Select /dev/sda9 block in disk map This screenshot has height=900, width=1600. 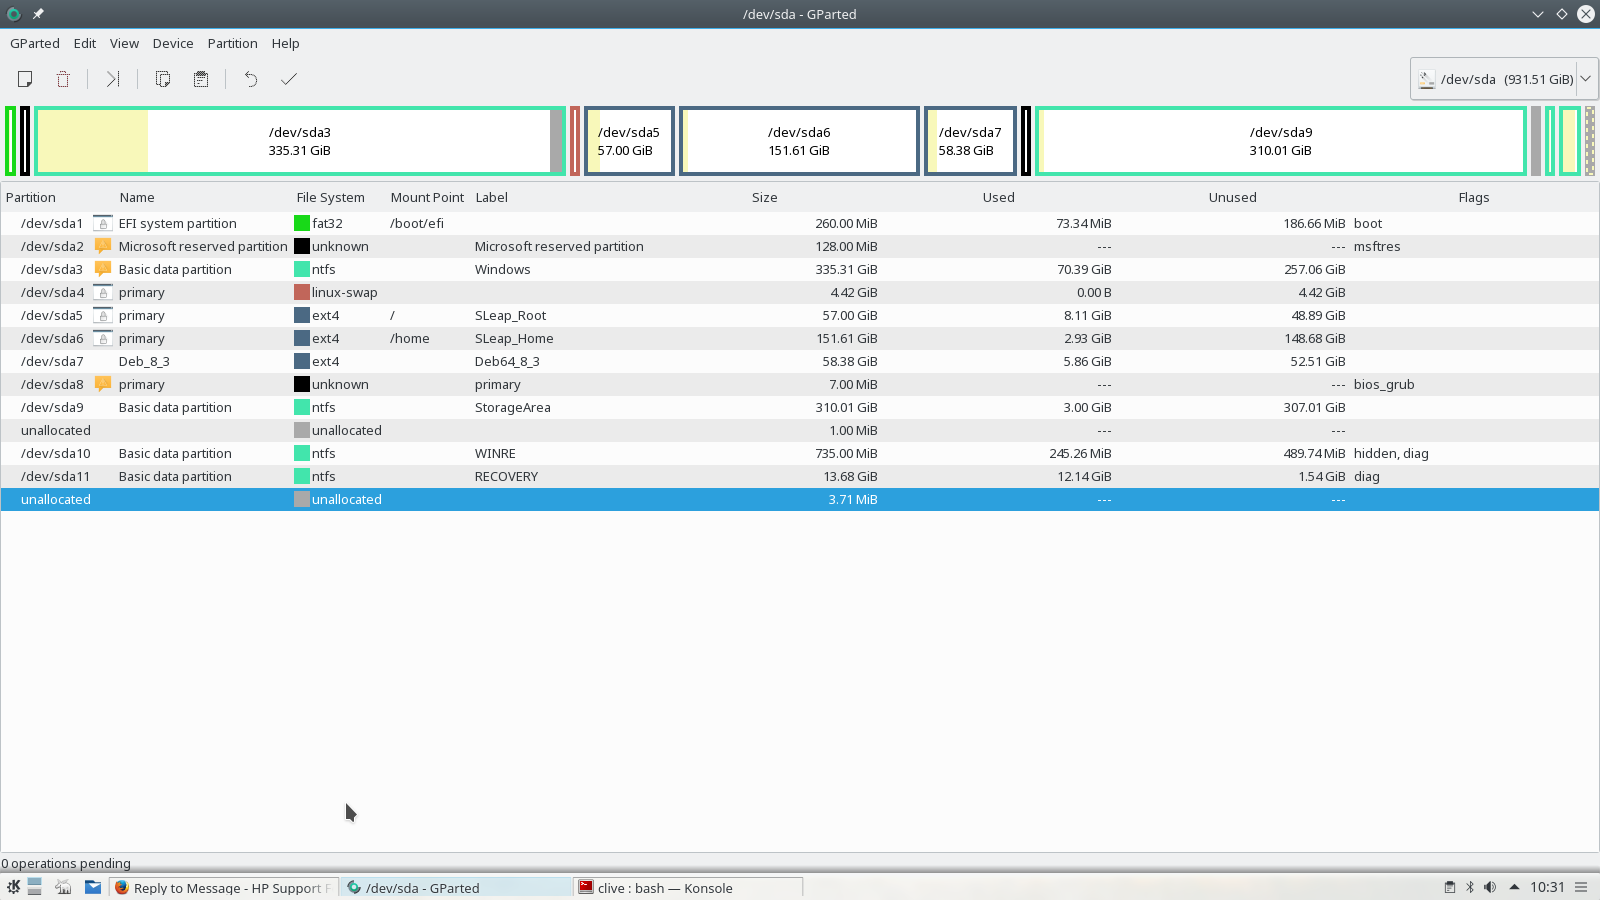pyautogui.click(x=1281, y=141)
